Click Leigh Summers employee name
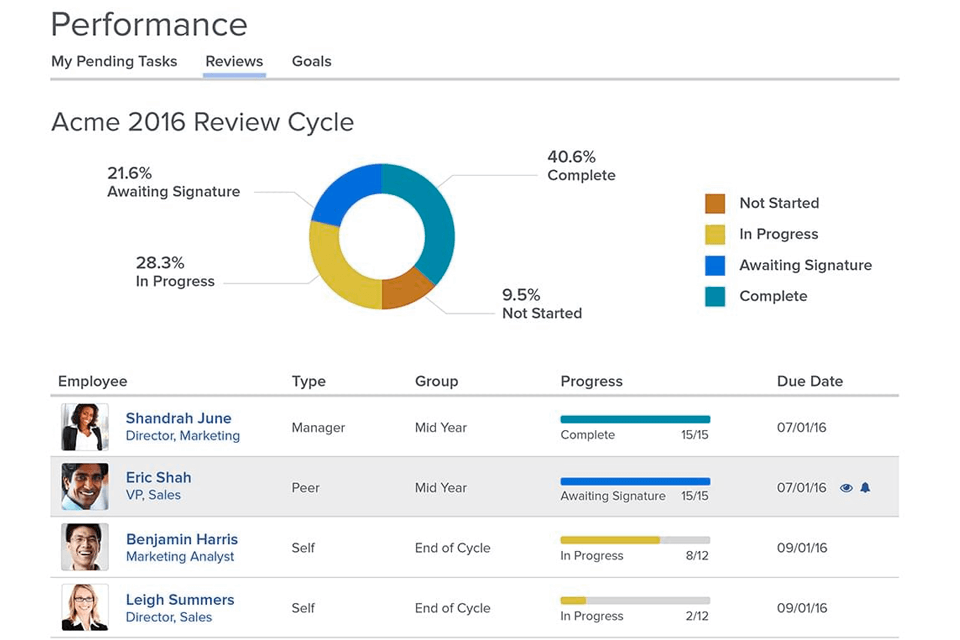Image resolution: width=960 pixels, height=640 pixels. coord(179,600)
